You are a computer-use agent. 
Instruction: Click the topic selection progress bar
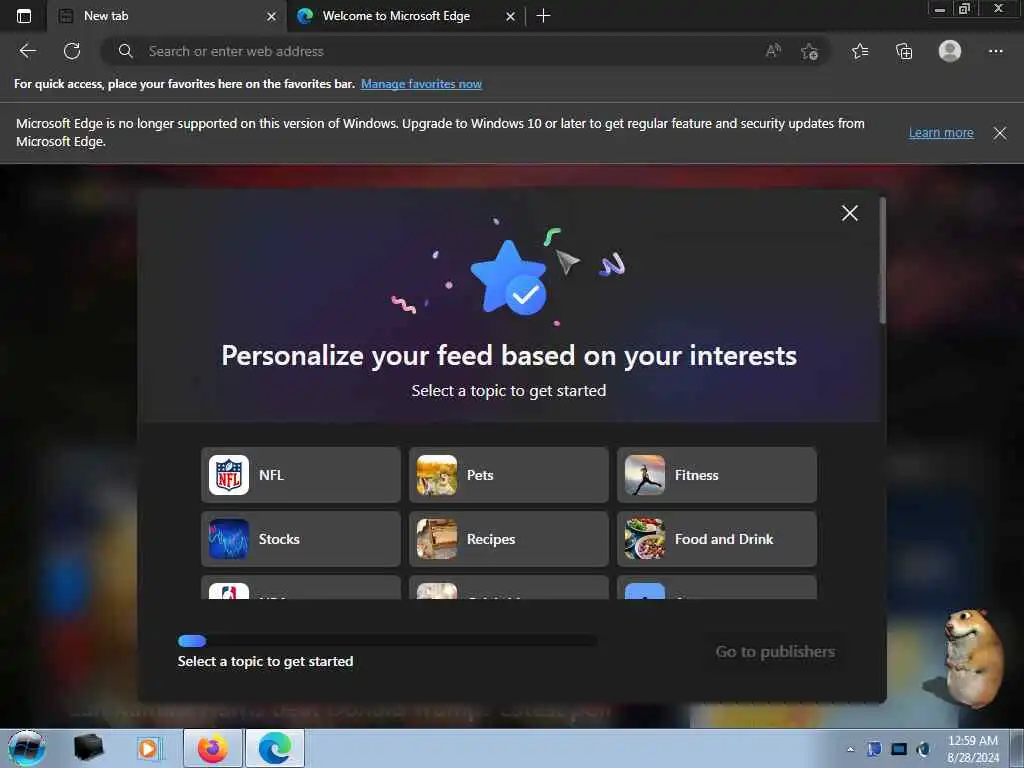pos(387,641)
